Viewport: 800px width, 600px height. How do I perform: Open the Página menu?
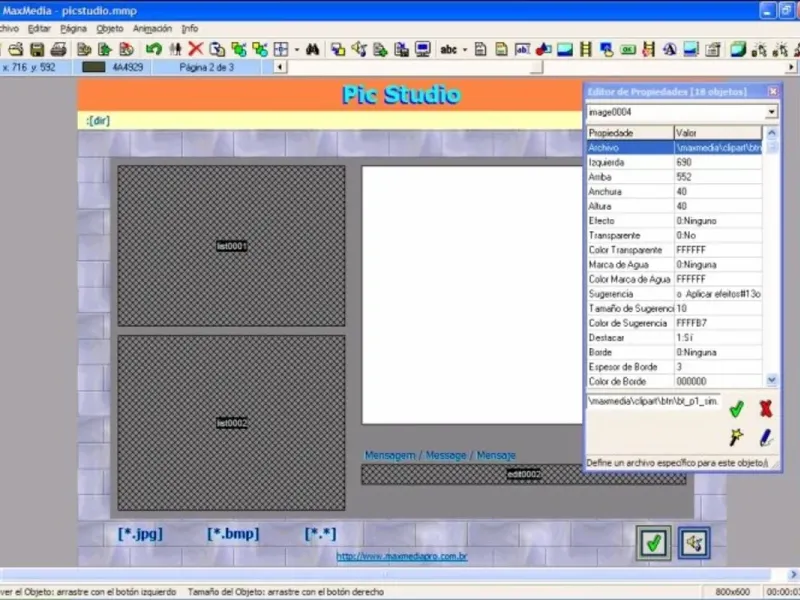pyautogui.click(x=73, y=29)
